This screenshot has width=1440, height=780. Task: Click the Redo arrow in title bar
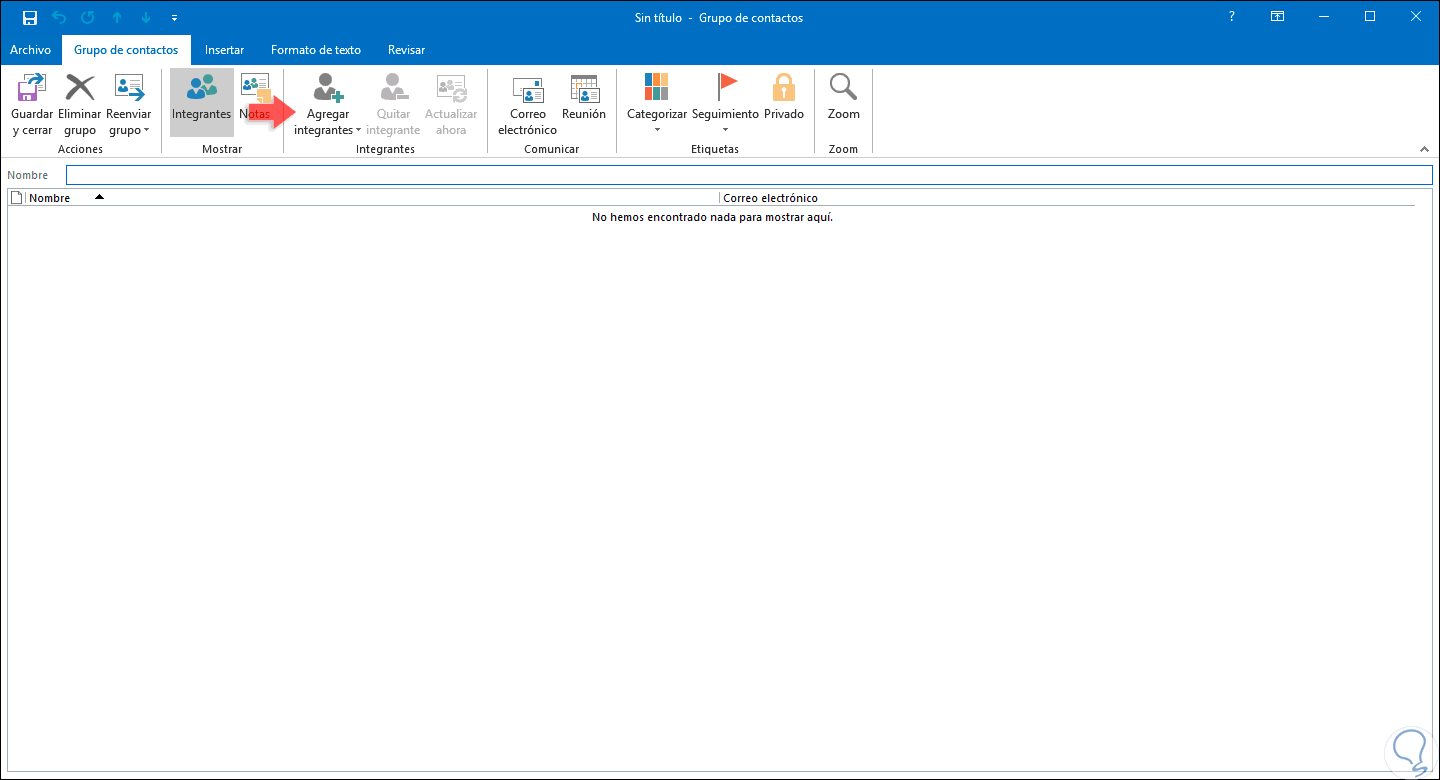click(x=88, y=18)
